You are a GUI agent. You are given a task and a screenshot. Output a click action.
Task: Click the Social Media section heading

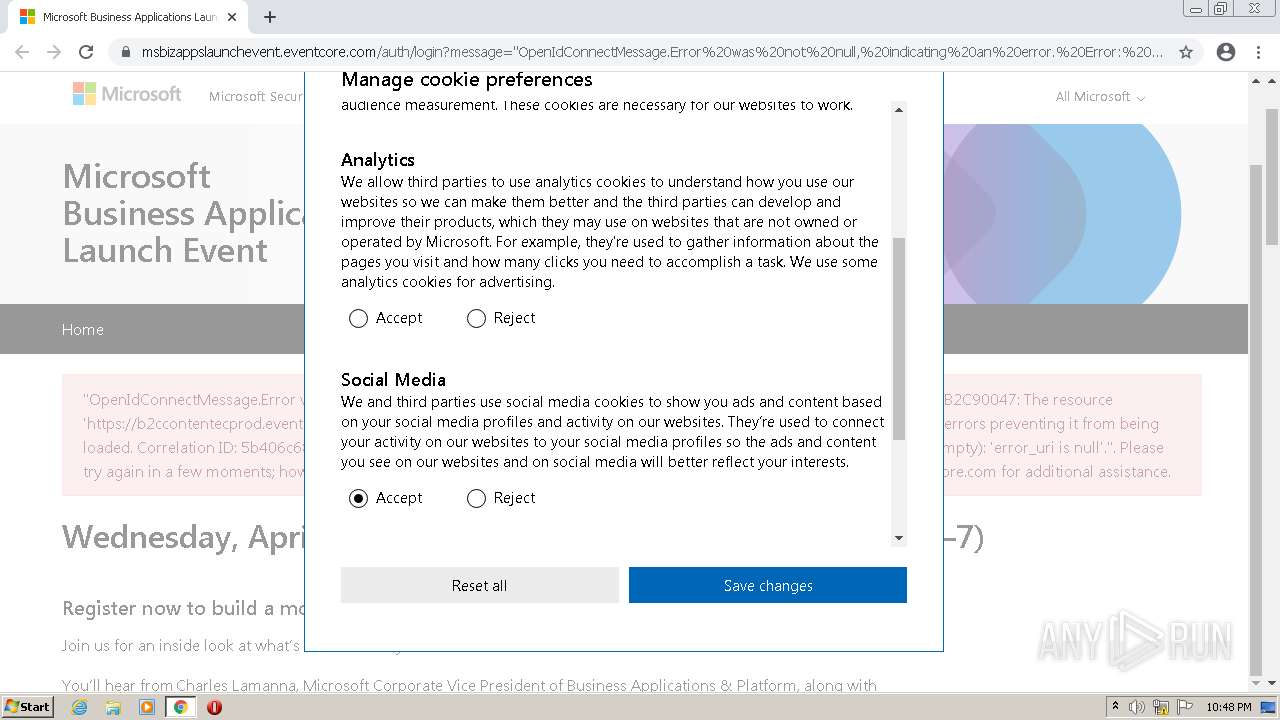pos(393,379)
